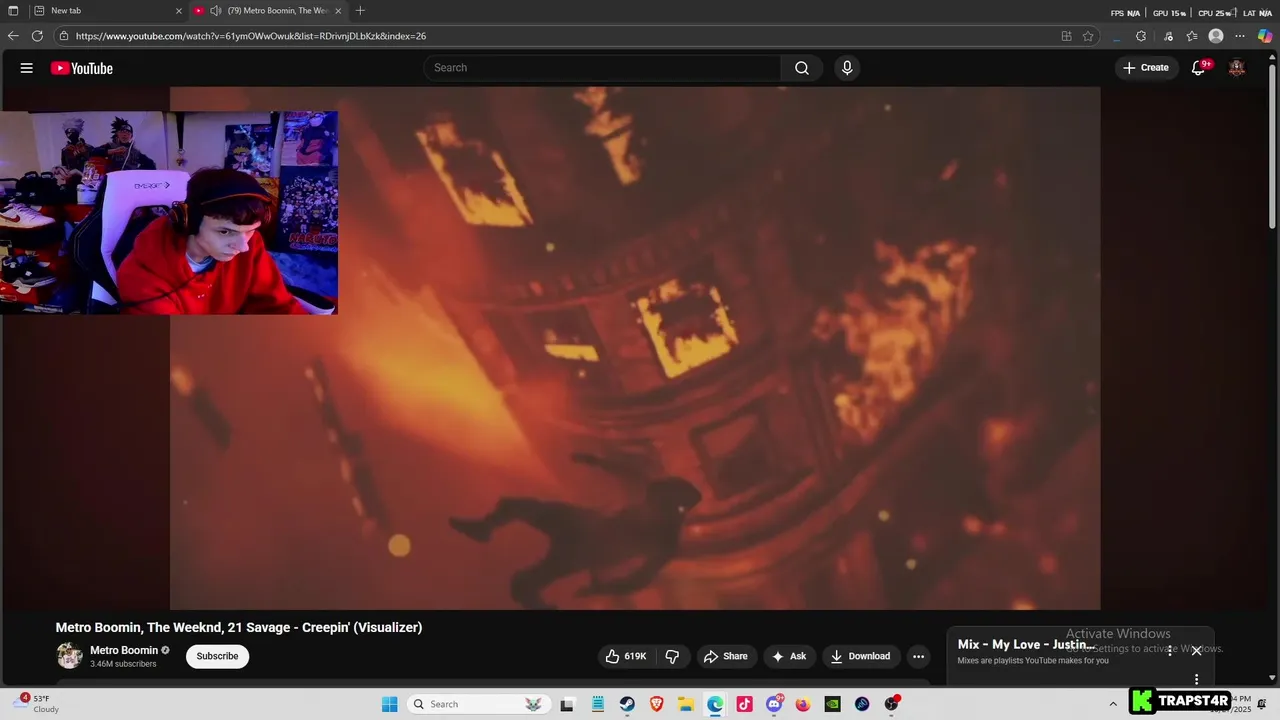Open Task View from the taskbar
Viewport: 1280px width, 720px height.
click(567, 704)
